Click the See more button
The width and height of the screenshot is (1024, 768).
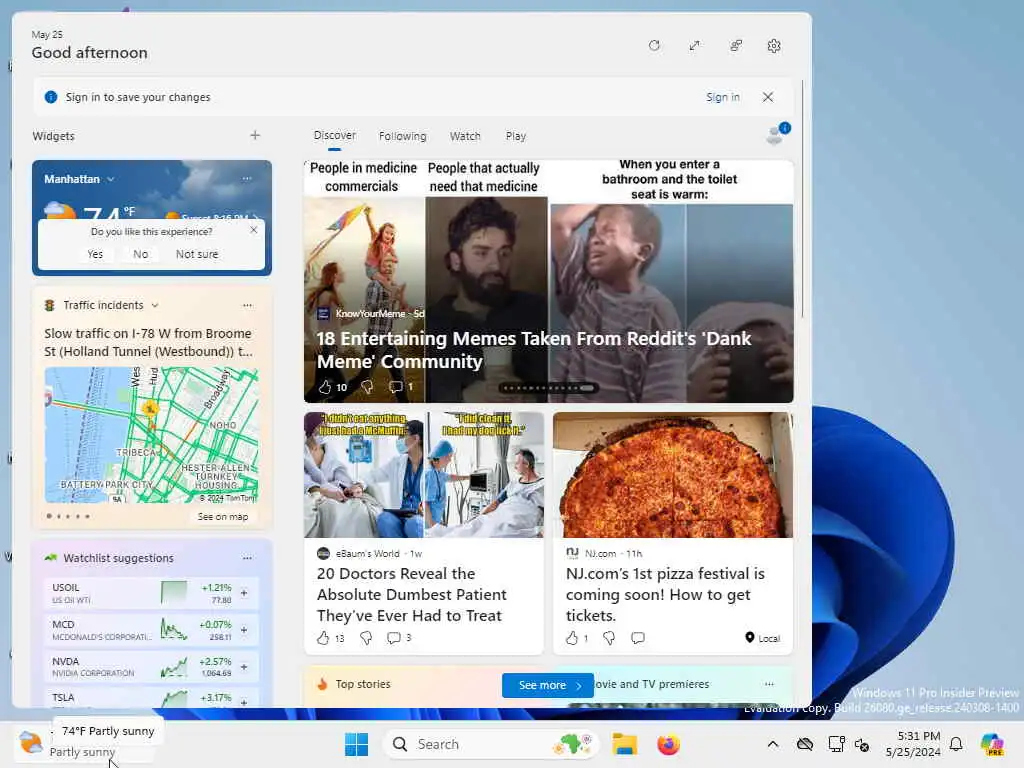548,685
